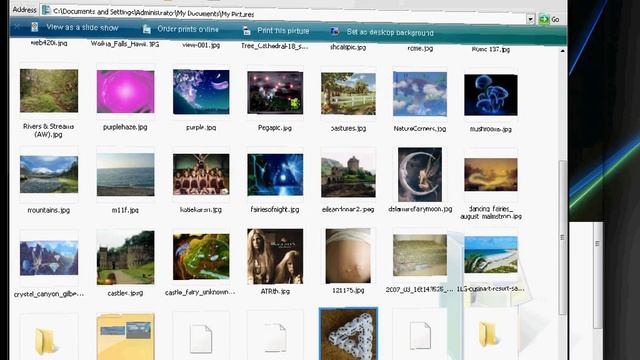Viewport: 640px width, 360px height.
Task: Select the purplehaze.jpg thumbnail
Action: [125, 91]
